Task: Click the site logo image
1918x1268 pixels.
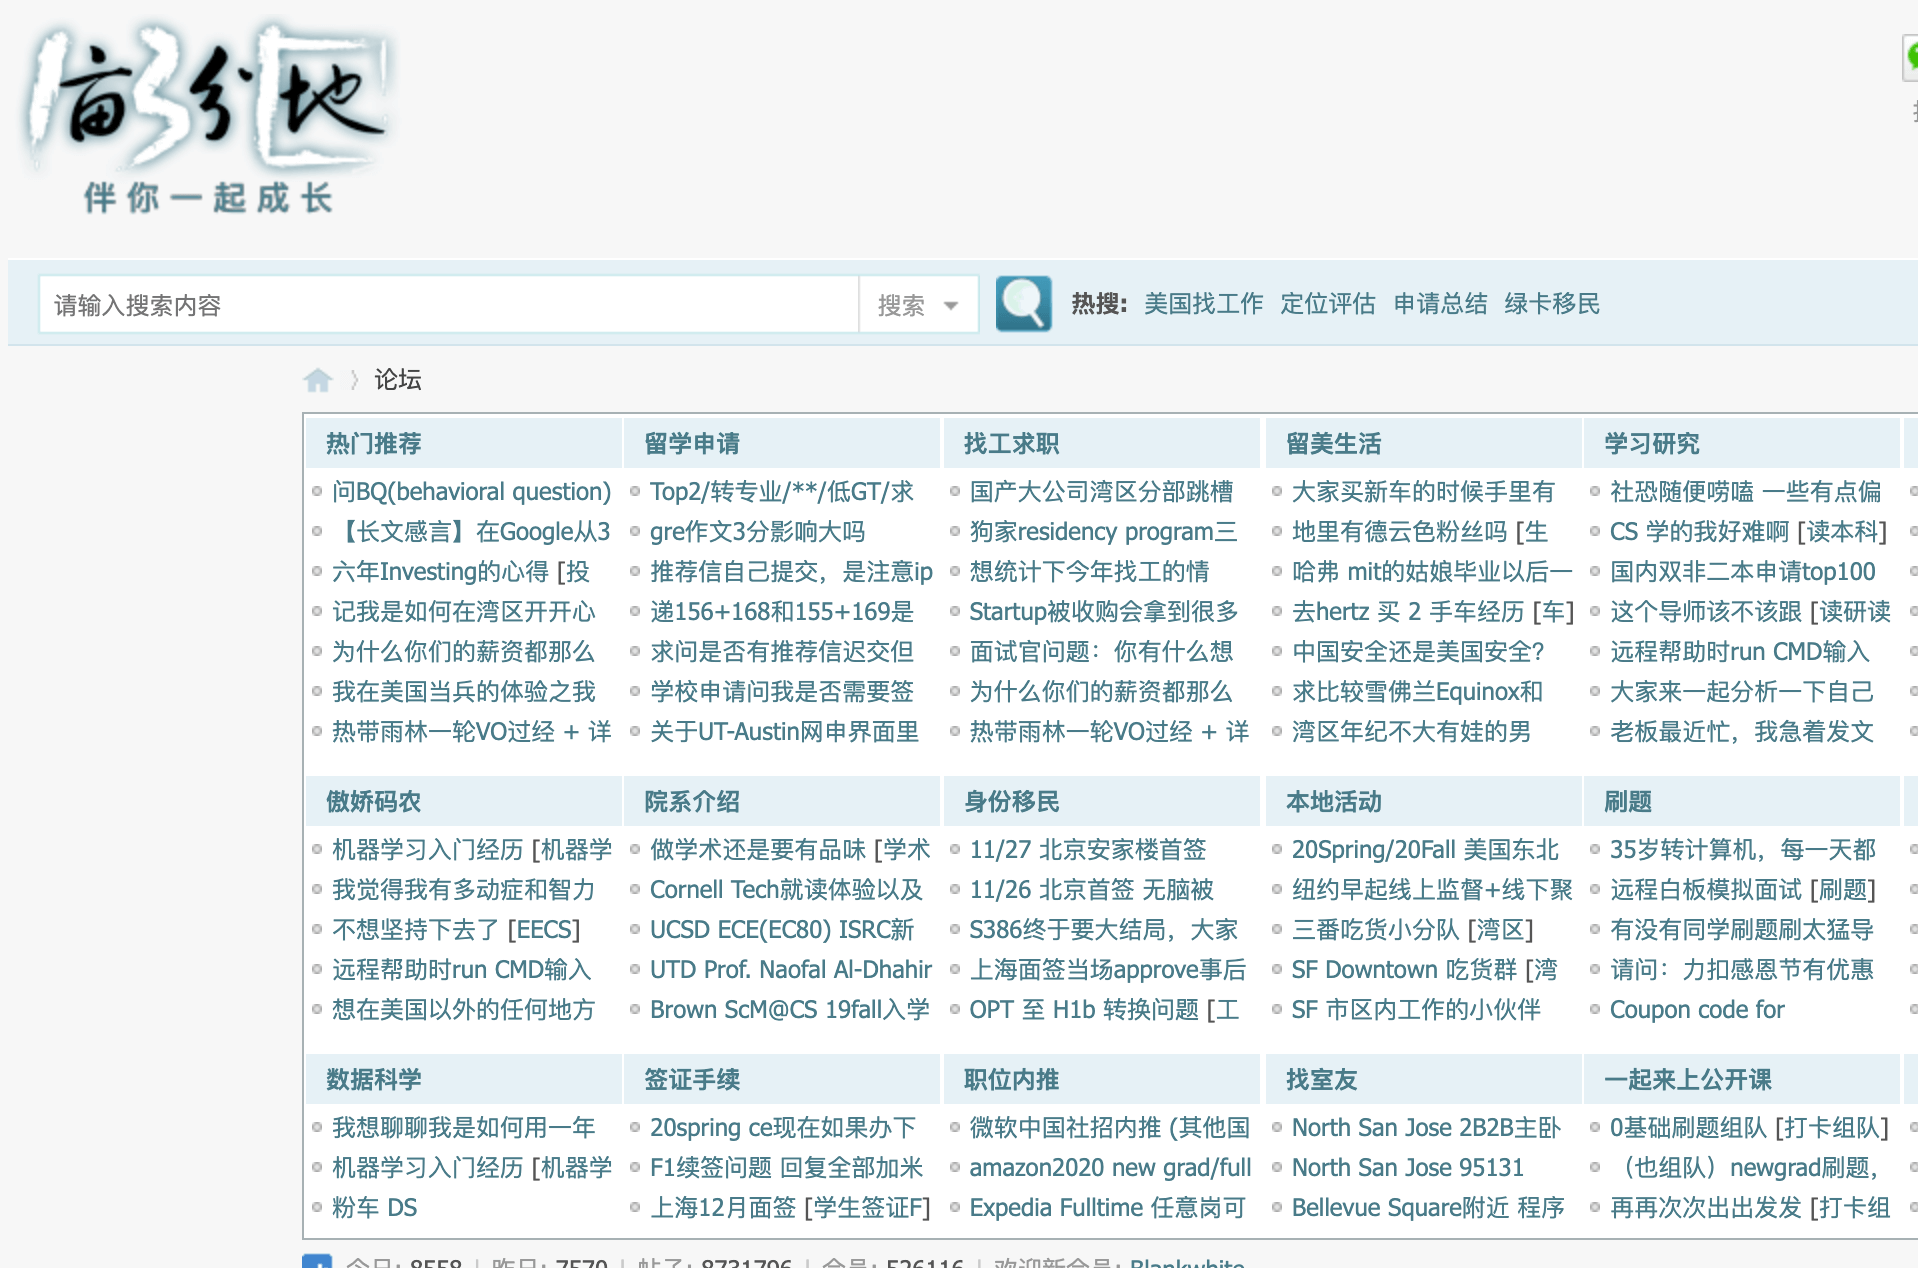Action: click(x=208, y=119)
